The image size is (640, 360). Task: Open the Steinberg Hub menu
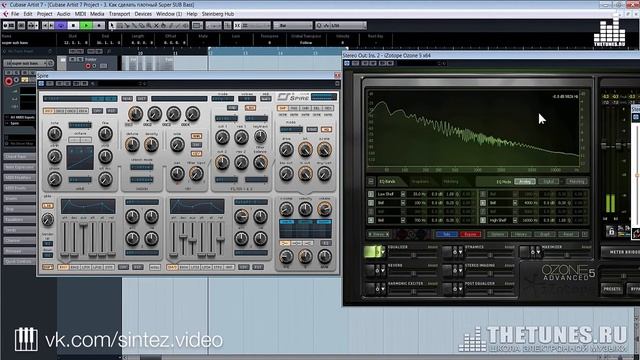(x=218, y=14)
